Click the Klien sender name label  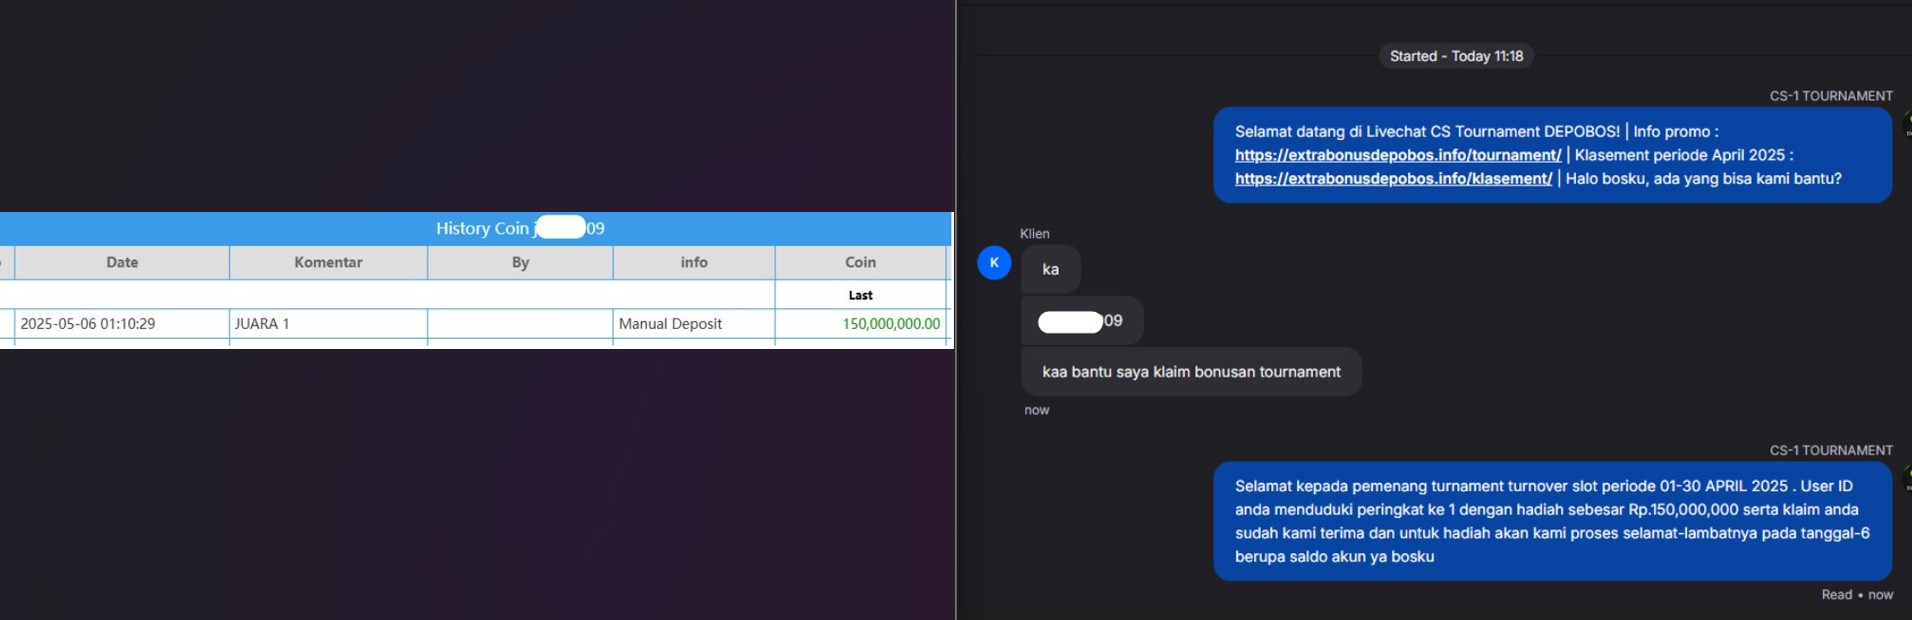point(1035,234)
